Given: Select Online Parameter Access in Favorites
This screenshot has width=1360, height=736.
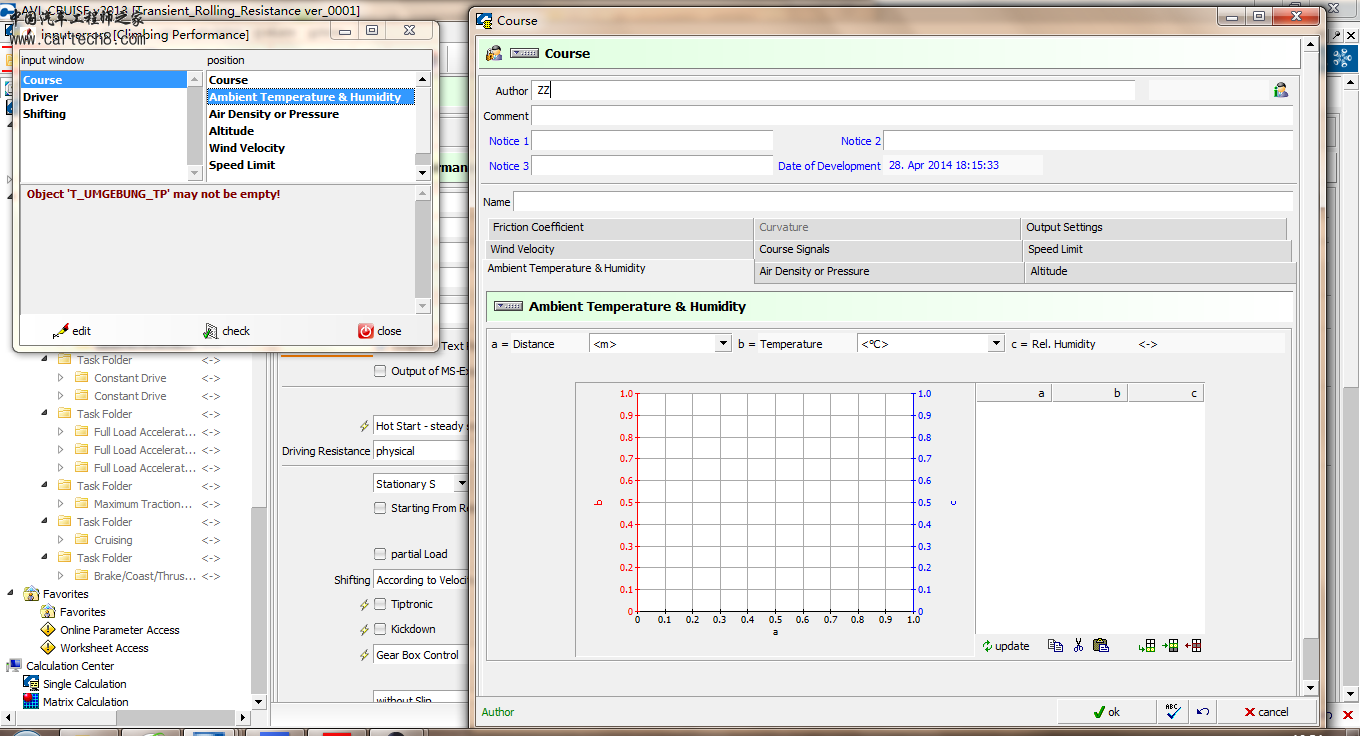Looking at the screenshot, I should coord(119,630).
